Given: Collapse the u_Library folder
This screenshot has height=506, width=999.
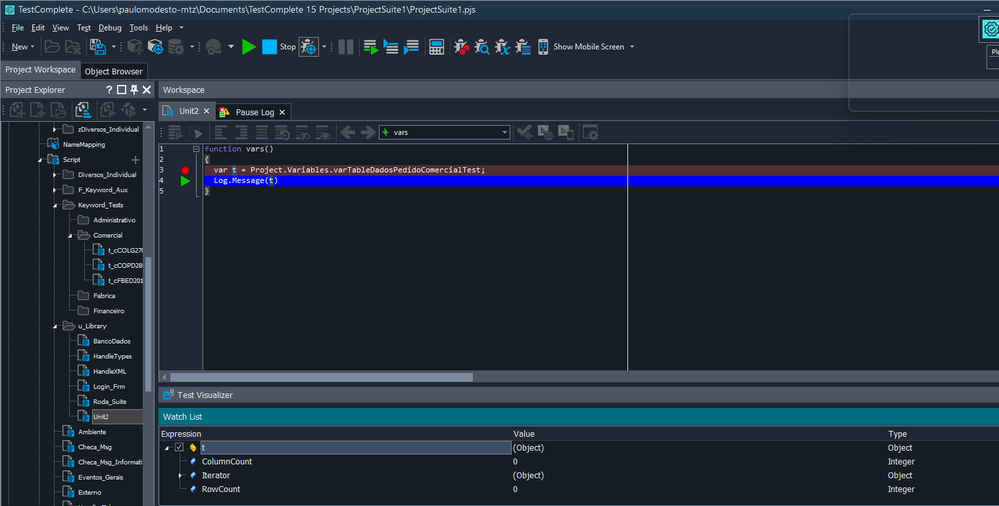Looking at the screenshot, I should [x=54, y=326].
